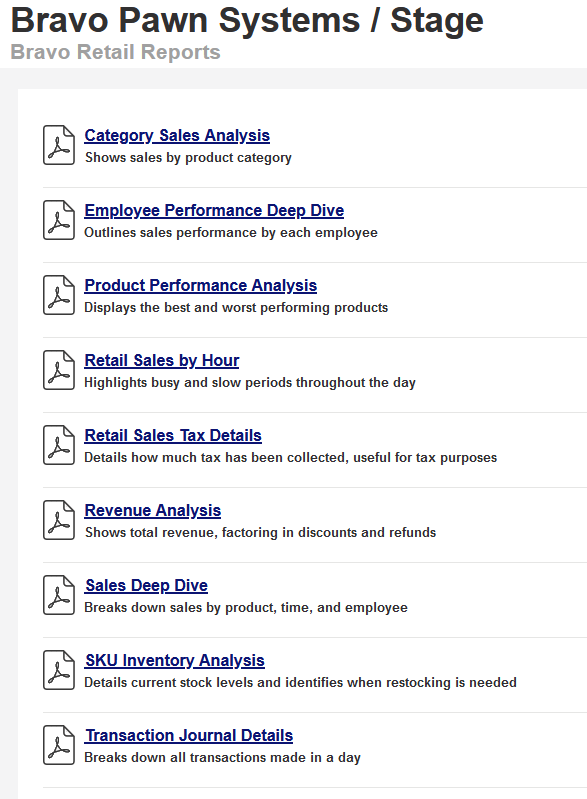Select the PDF icon for Product Performance Analysis
The height and width of the screenshot is (799, 587).
click(x=59, y=295)
